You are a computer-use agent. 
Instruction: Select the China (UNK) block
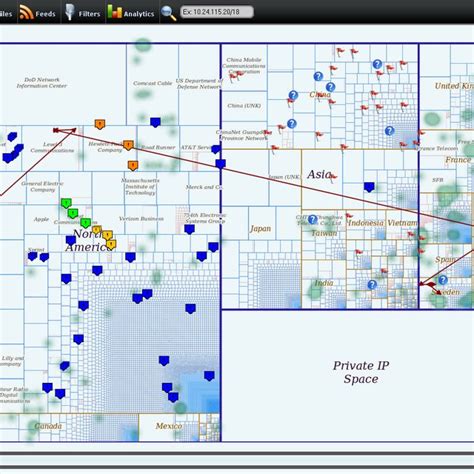coord(244,105)
